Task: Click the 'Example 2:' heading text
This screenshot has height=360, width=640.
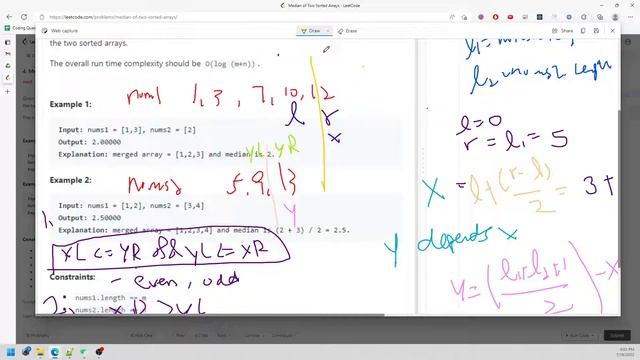Action: pos(71,180)
